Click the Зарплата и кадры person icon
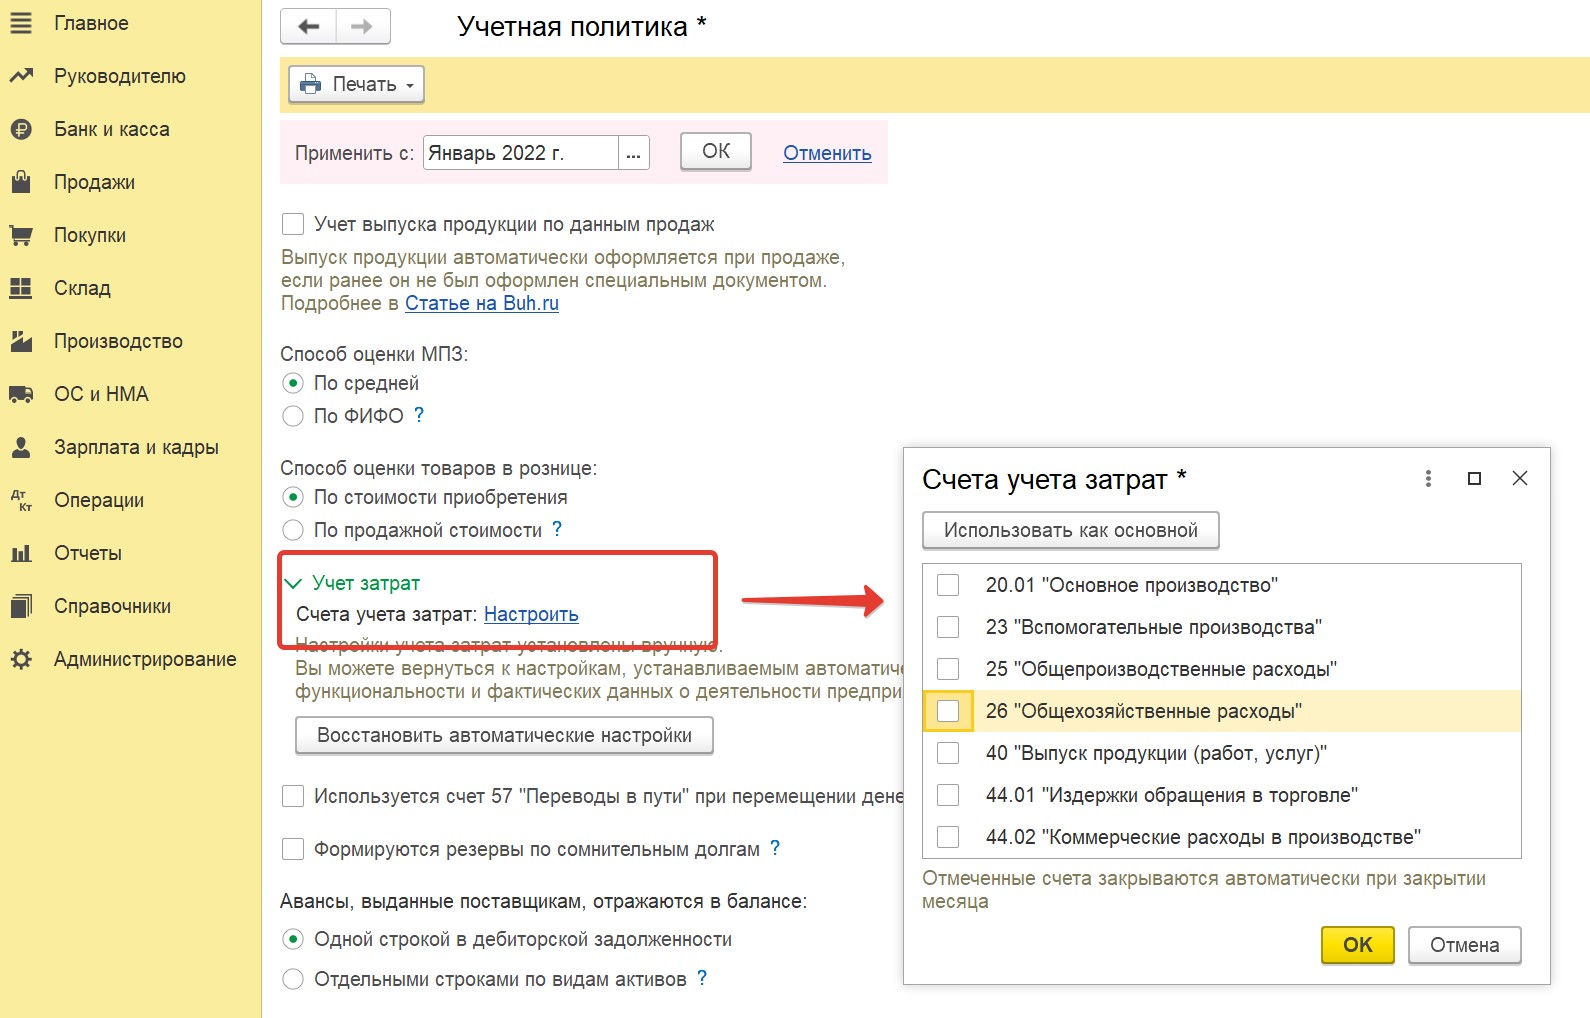This screenshot has height=1018, width=1590. pyautogui.click(x=21, y=447)
